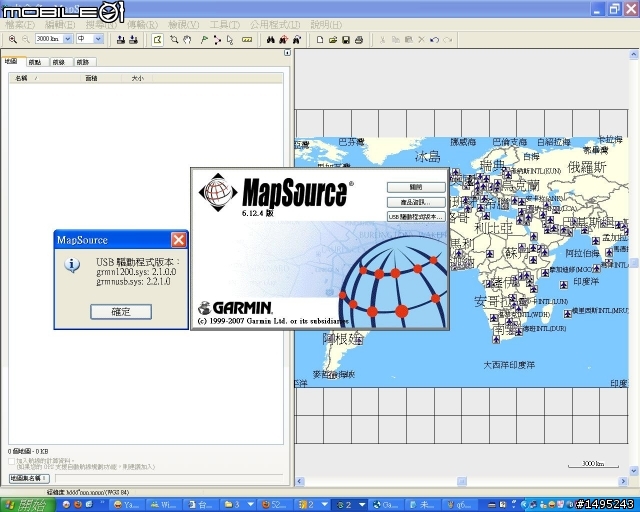The width and height of the screenshot is (640, 512).
Task: Select the Selection arrow tool
Action: coord(230,40)
